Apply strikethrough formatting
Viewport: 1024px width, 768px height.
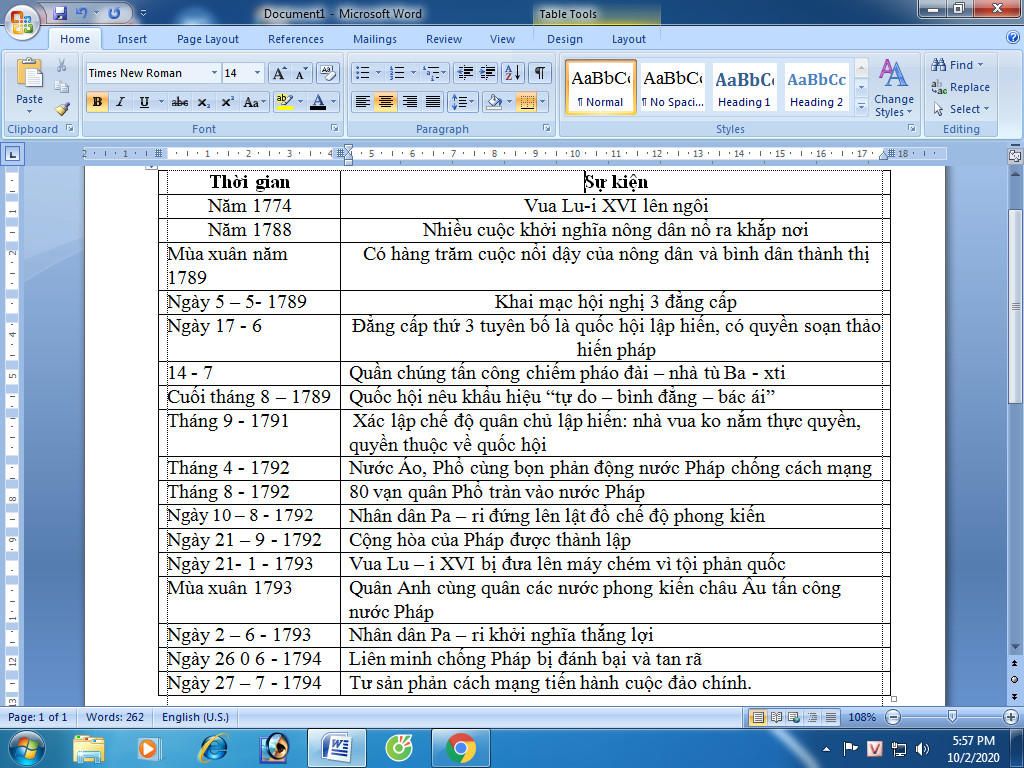[x=180, y=102]
